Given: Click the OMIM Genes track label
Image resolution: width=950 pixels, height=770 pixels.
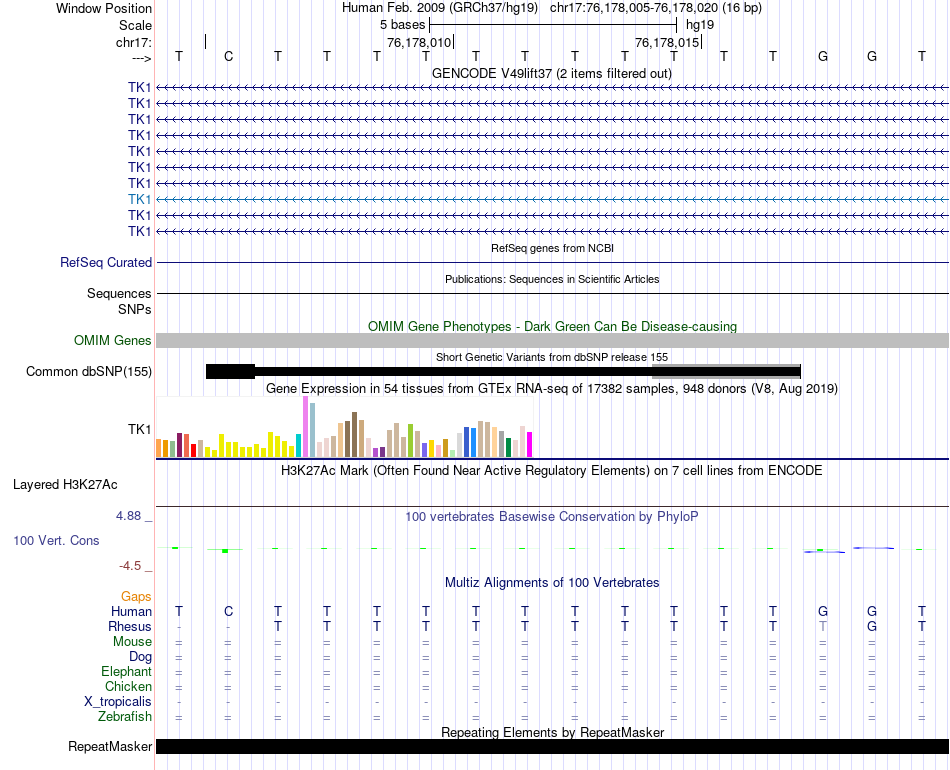Looking at the screenshot, I should 112,340.
